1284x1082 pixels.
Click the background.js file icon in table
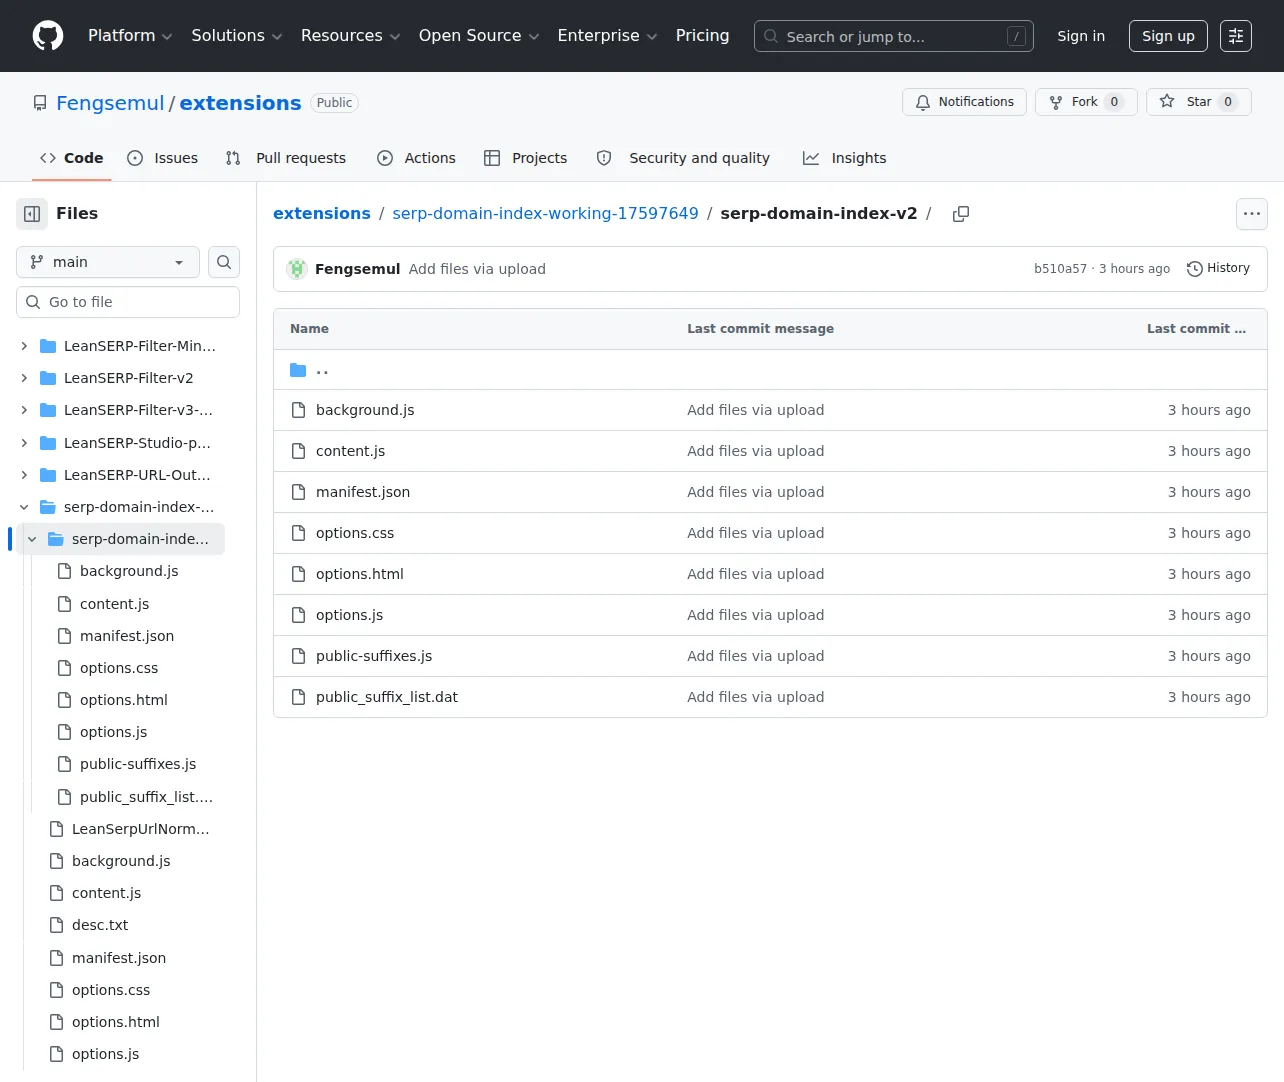298,410
